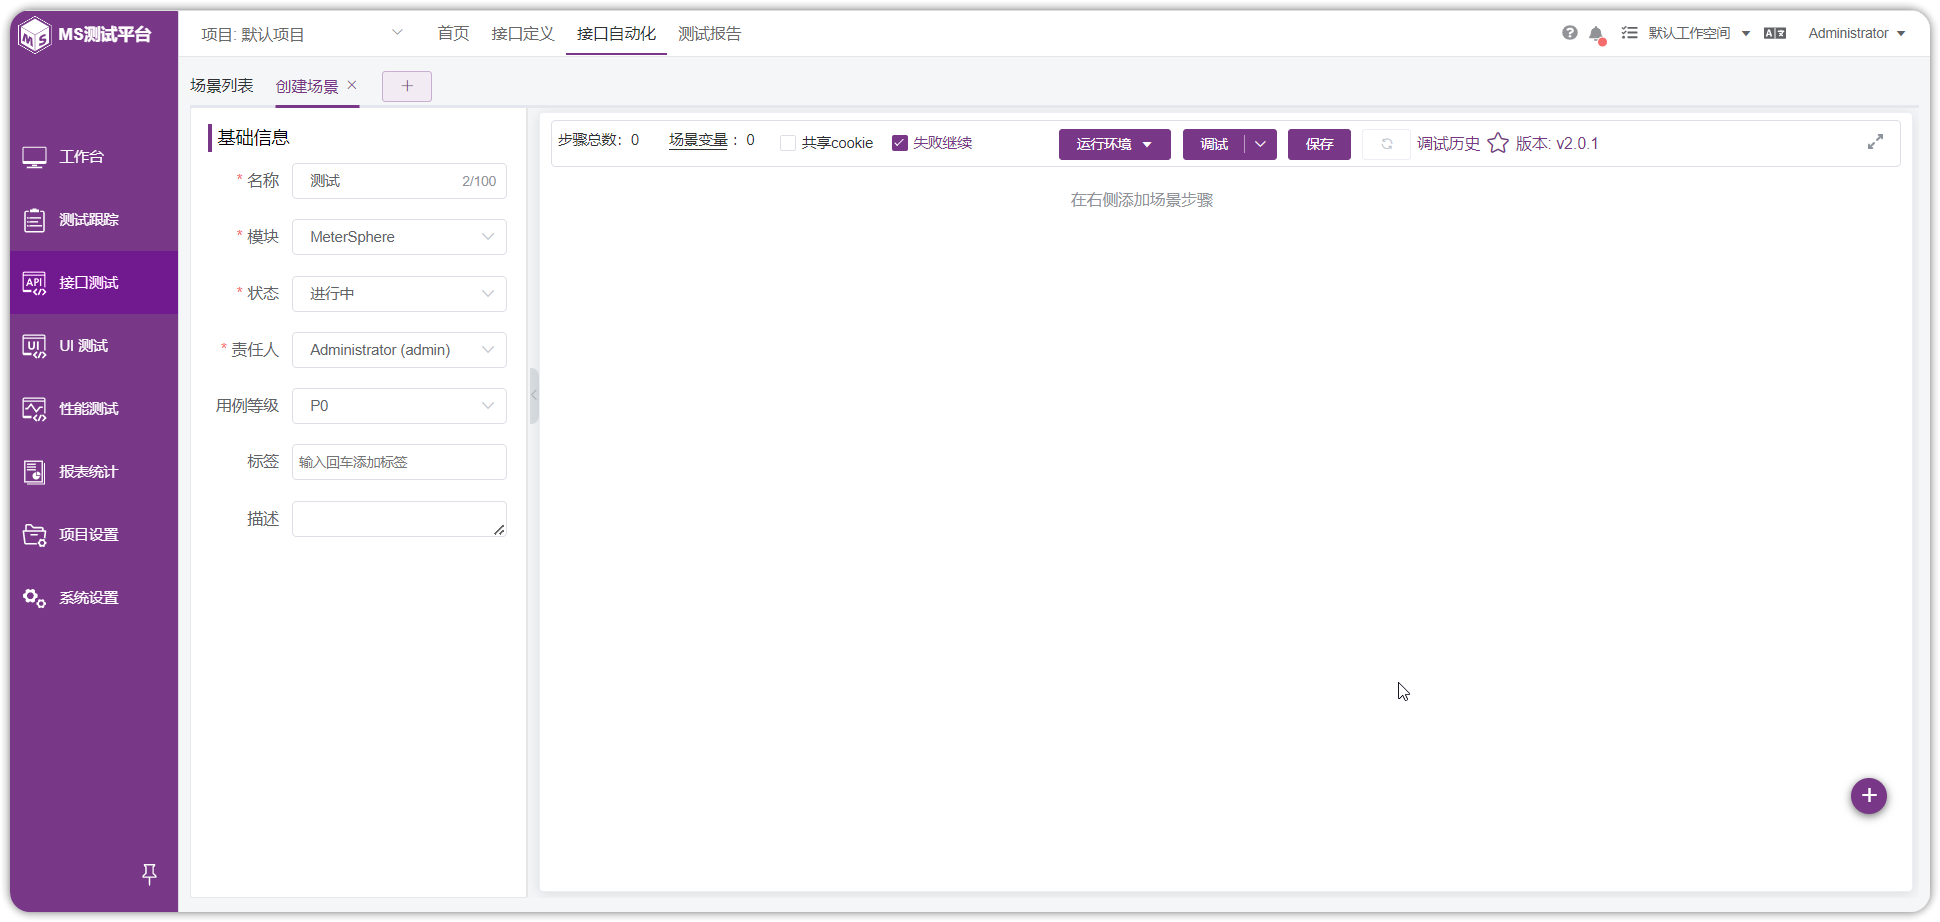
Task: Open the 责任人 Administrator dropdown
Action: click(399, 350)
